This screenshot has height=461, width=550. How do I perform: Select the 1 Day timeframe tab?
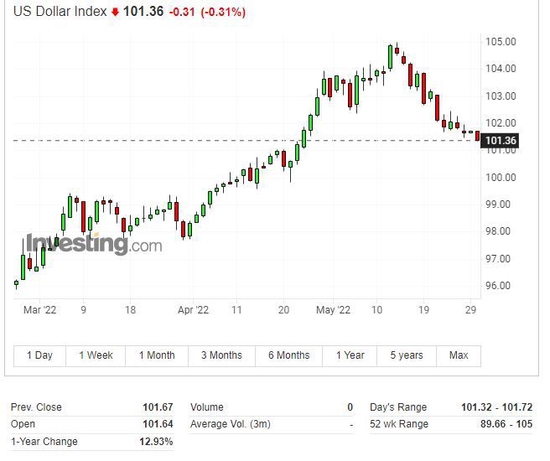click(39, 355)
